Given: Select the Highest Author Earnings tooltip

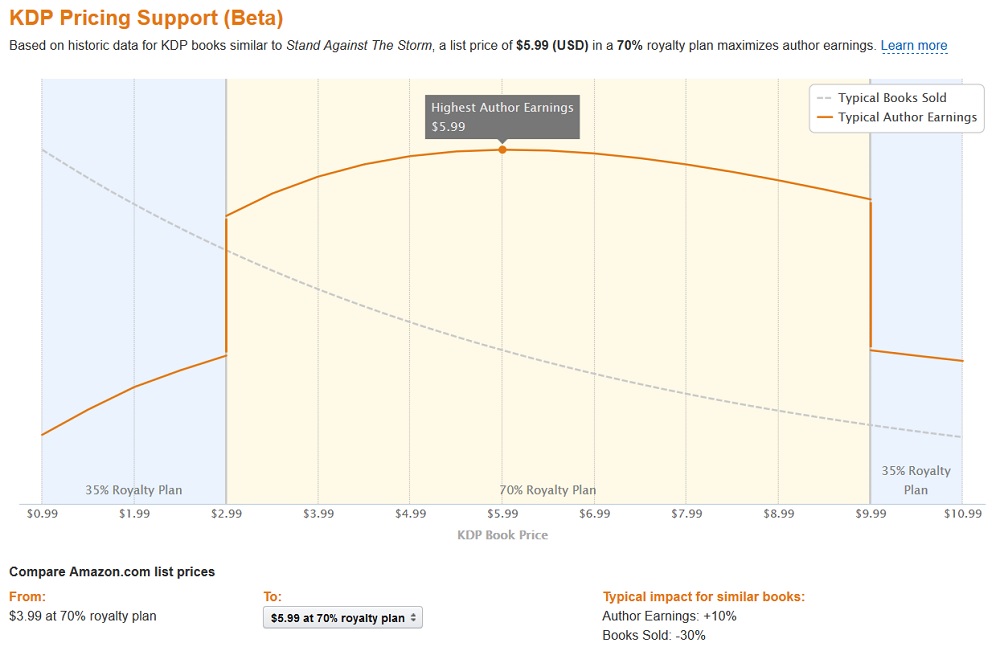Looking at the screenshot, I should (502, 117).
